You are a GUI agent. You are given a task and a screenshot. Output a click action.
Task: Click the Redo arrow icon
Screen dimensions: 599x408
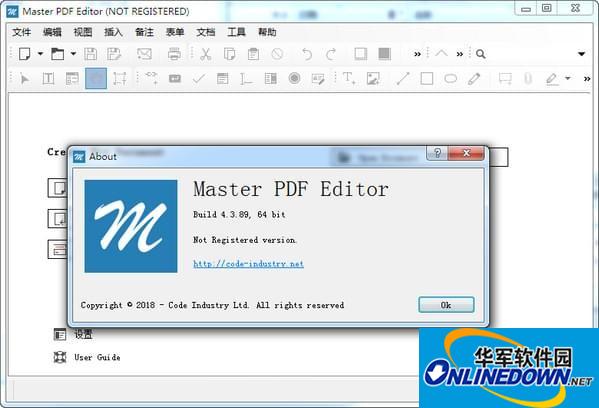[x=331, y=54]
